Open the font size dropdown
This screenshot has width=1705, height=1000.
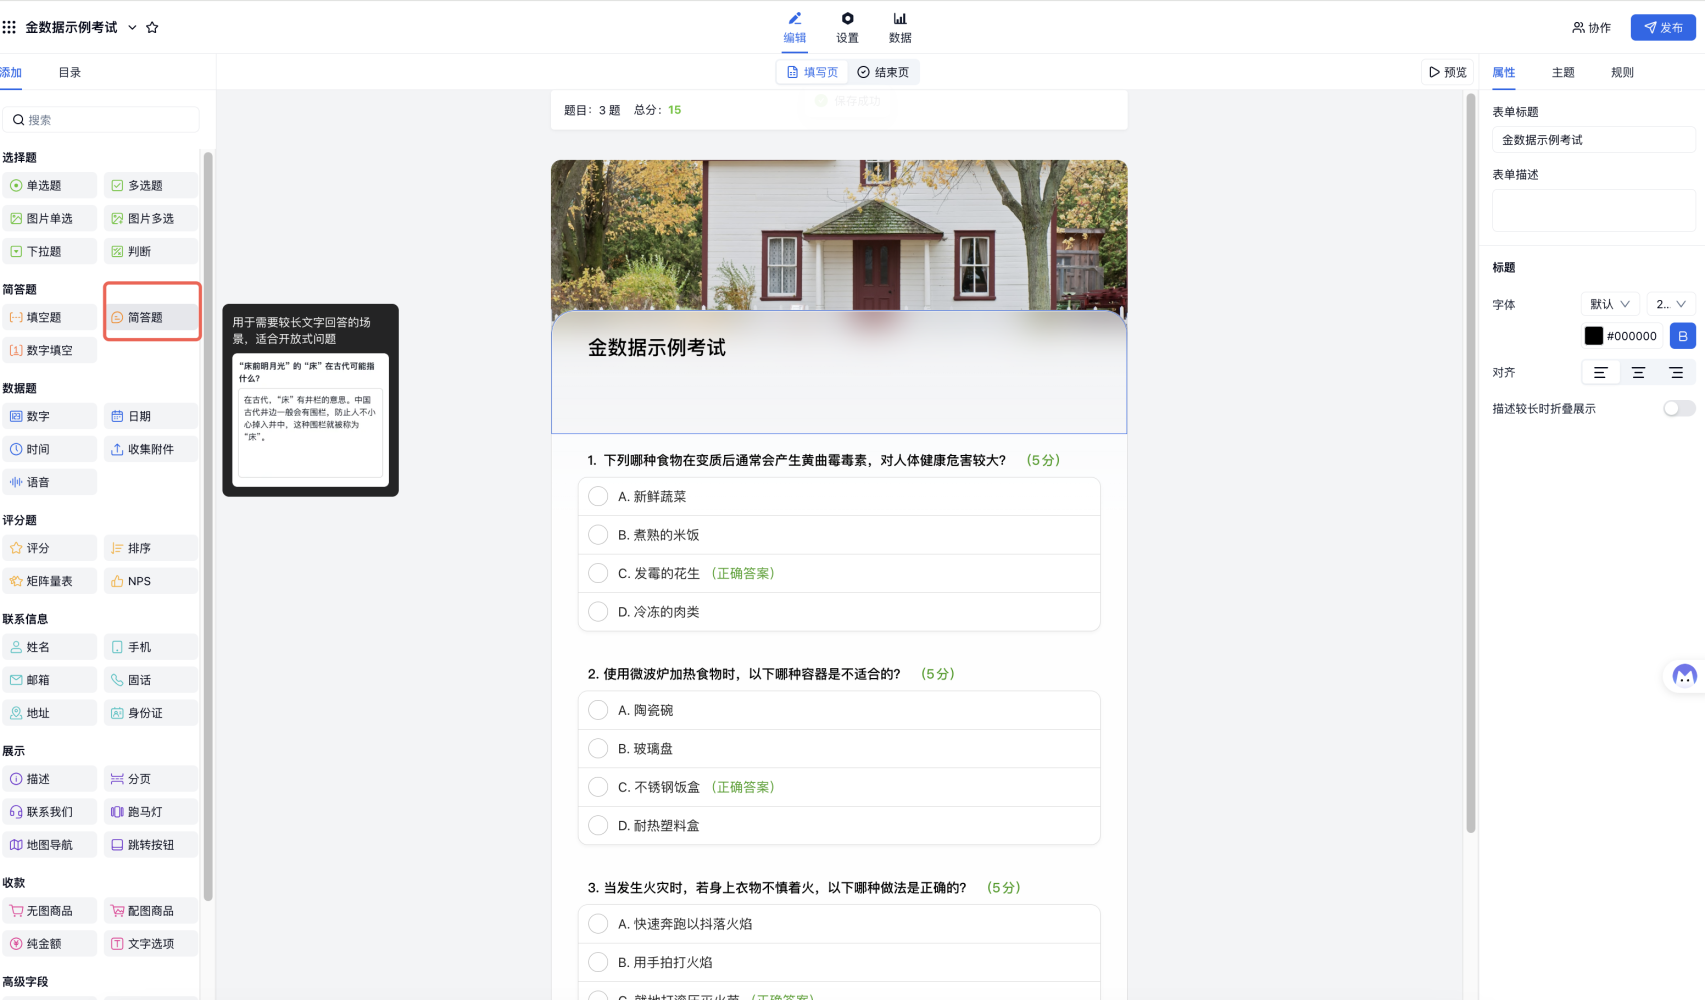pos(1670,304)
